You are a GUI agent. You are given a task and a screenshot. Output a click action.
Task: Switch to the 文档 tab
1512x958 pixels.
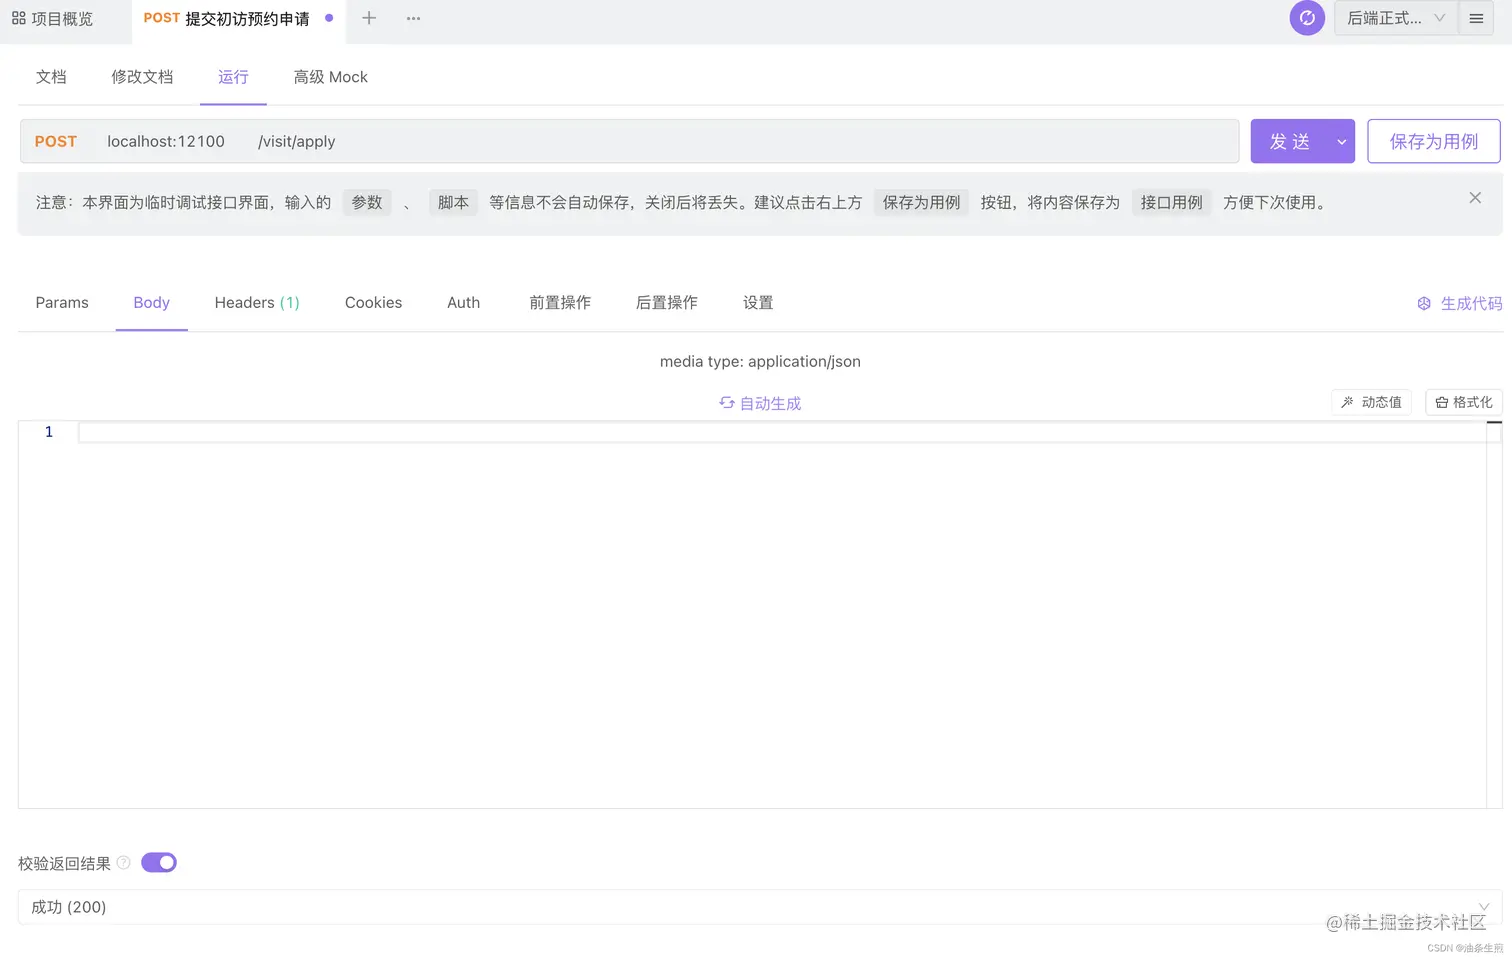click(51, 77)
